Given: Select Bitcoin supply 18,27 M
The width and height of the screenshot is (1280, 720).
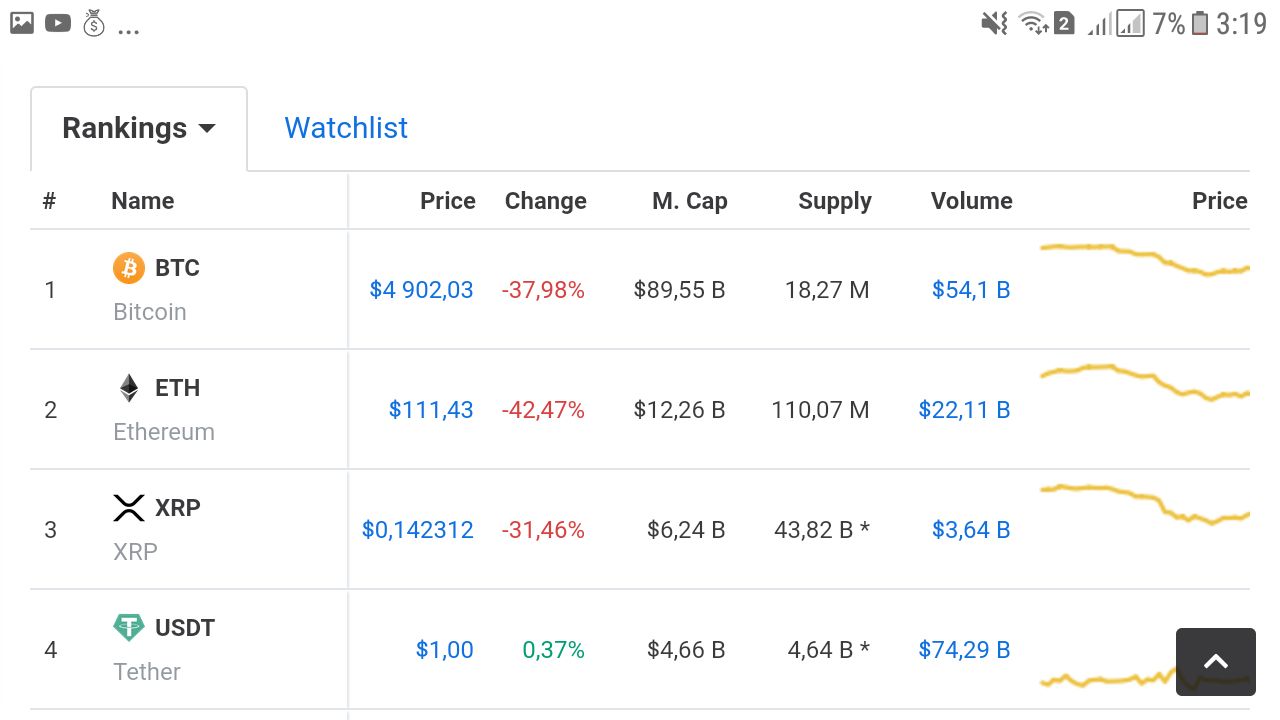Looking at the screenshot, I should (827, 290).
